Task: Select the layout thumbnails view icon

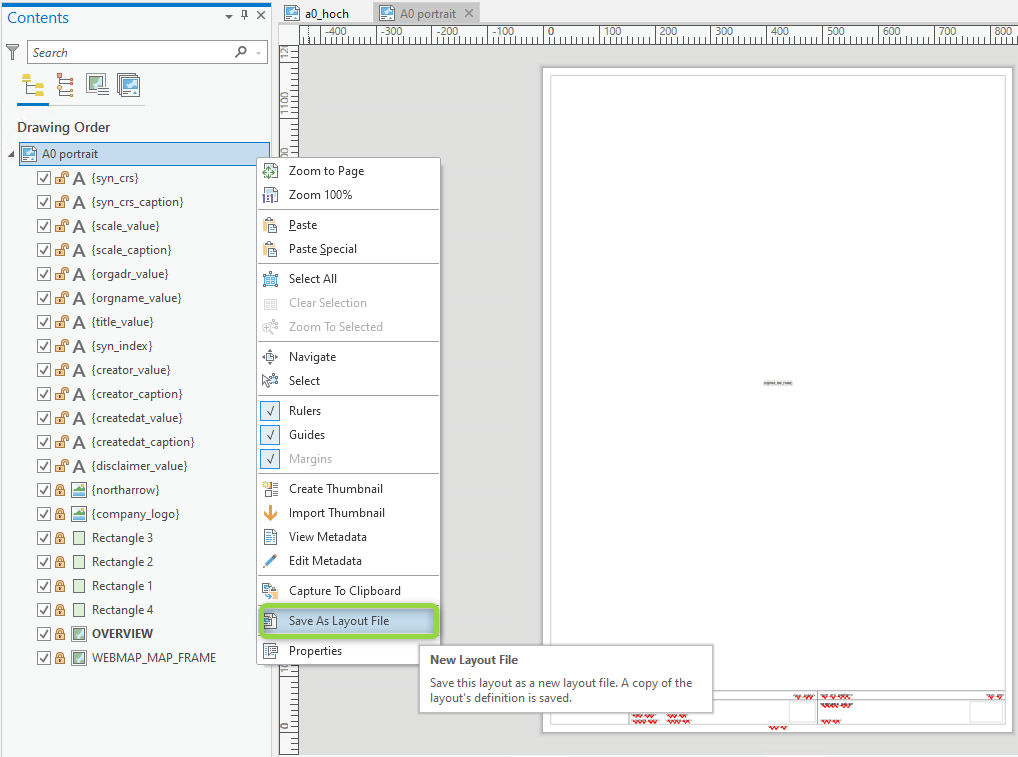Action: (x=129, y=86)
